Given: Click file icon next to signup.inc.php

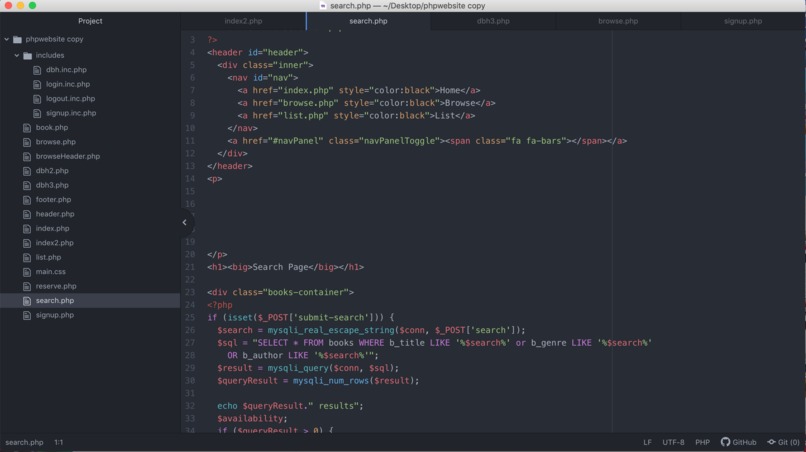Looking at the screenshot, I should pyautogui.click(x=37, y=113).
